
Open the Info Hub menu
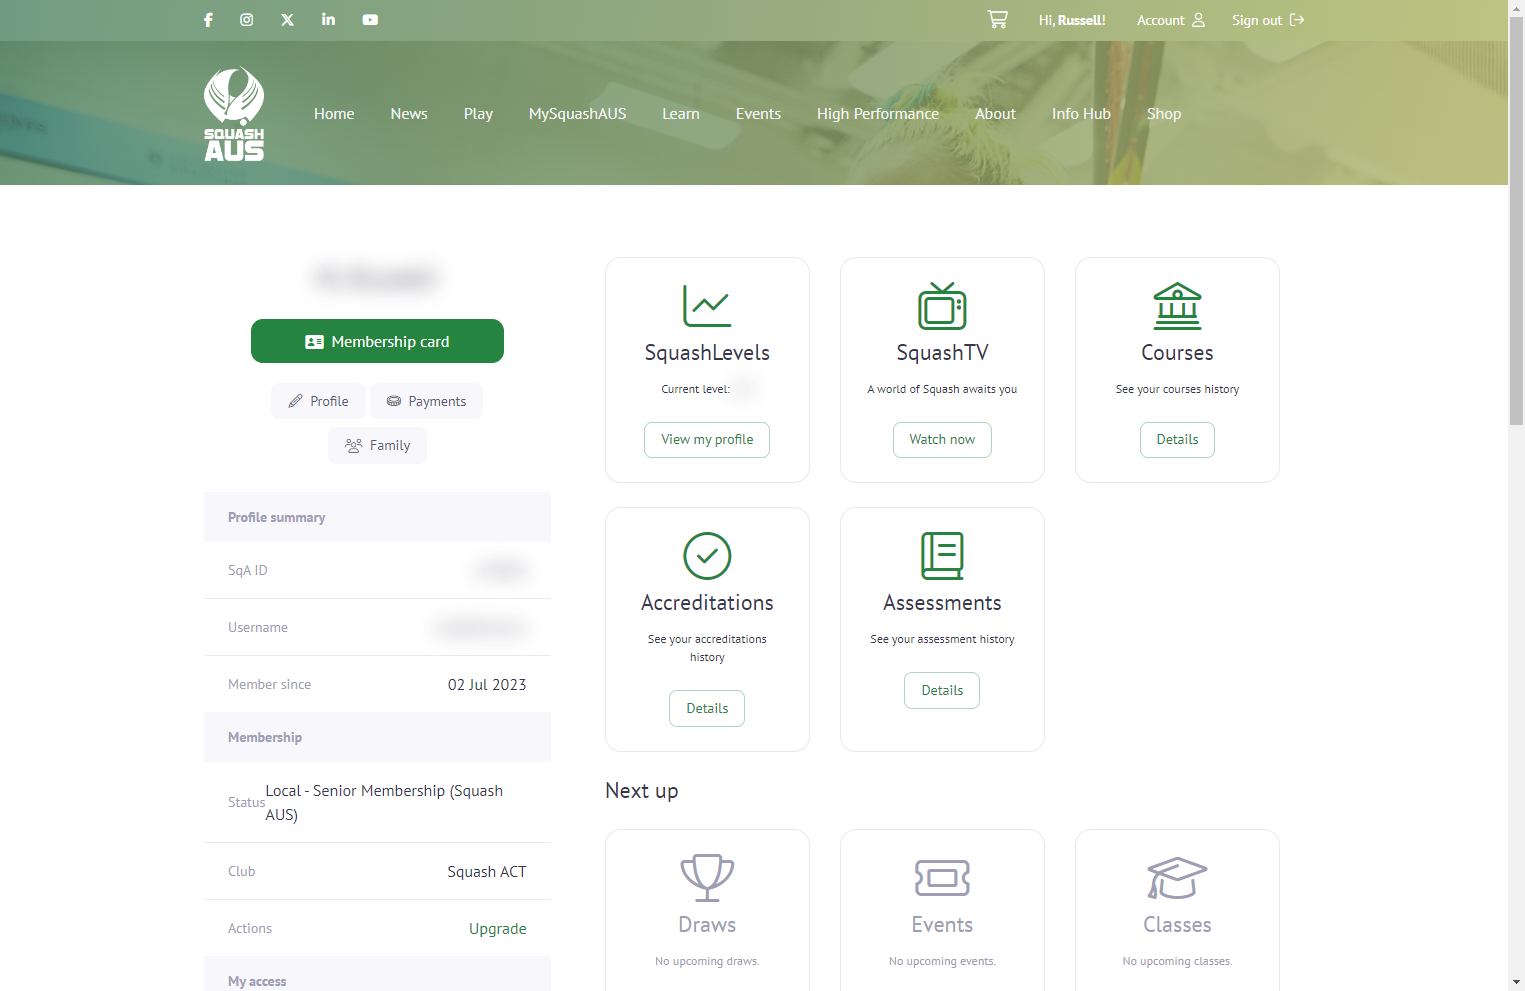(x=1081, y=114)
